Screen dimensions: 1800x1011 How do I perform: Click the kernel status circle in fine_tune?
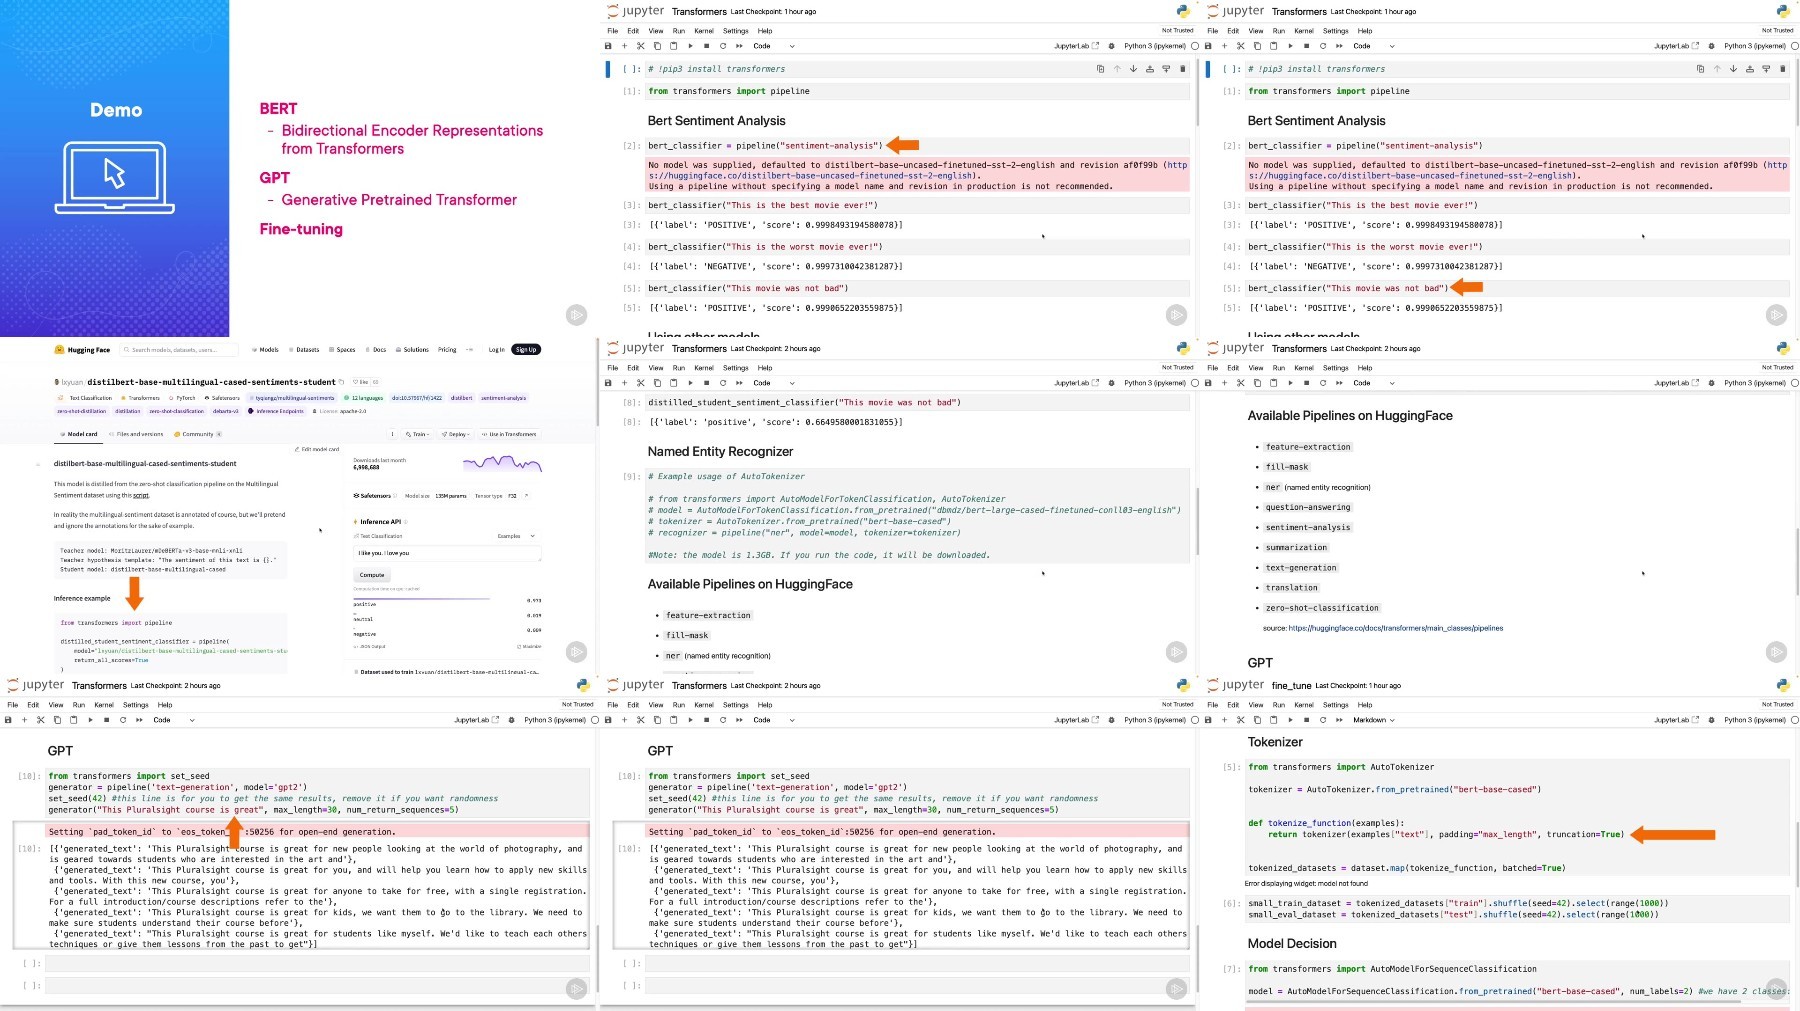(1795, 720)
